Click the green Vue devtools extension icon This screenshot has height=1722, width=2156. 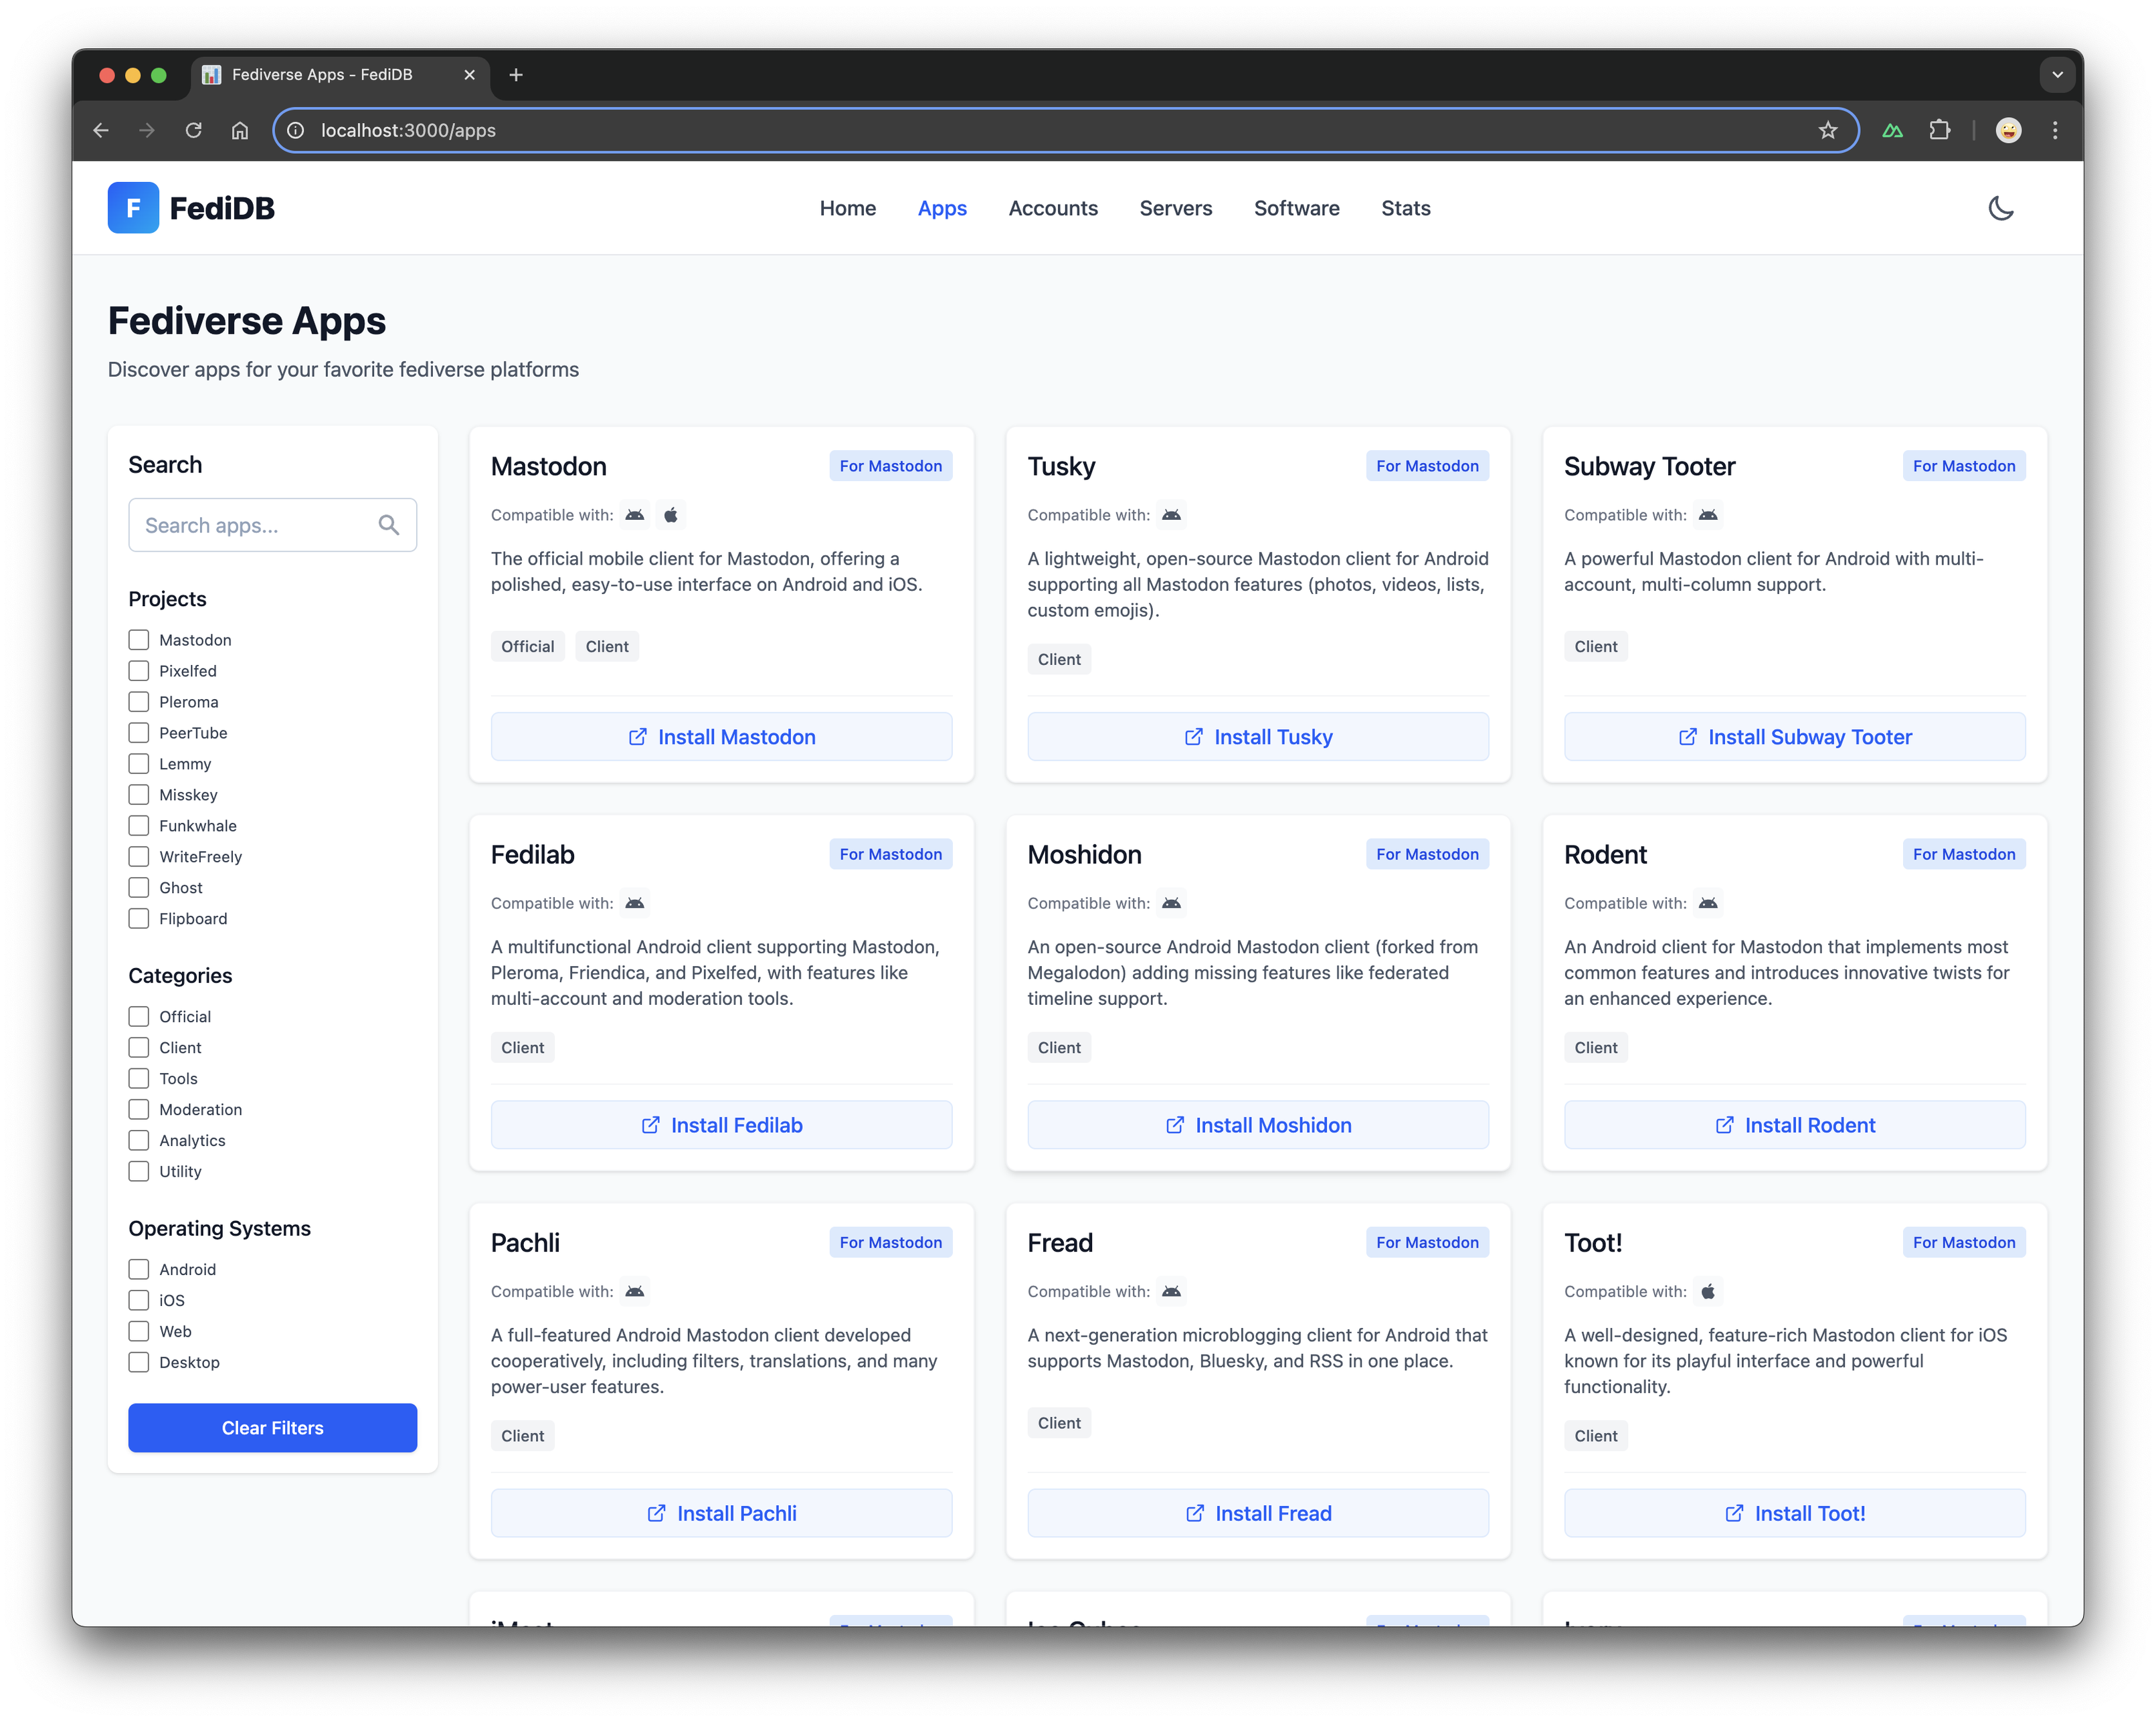[x=1892, y=130]
